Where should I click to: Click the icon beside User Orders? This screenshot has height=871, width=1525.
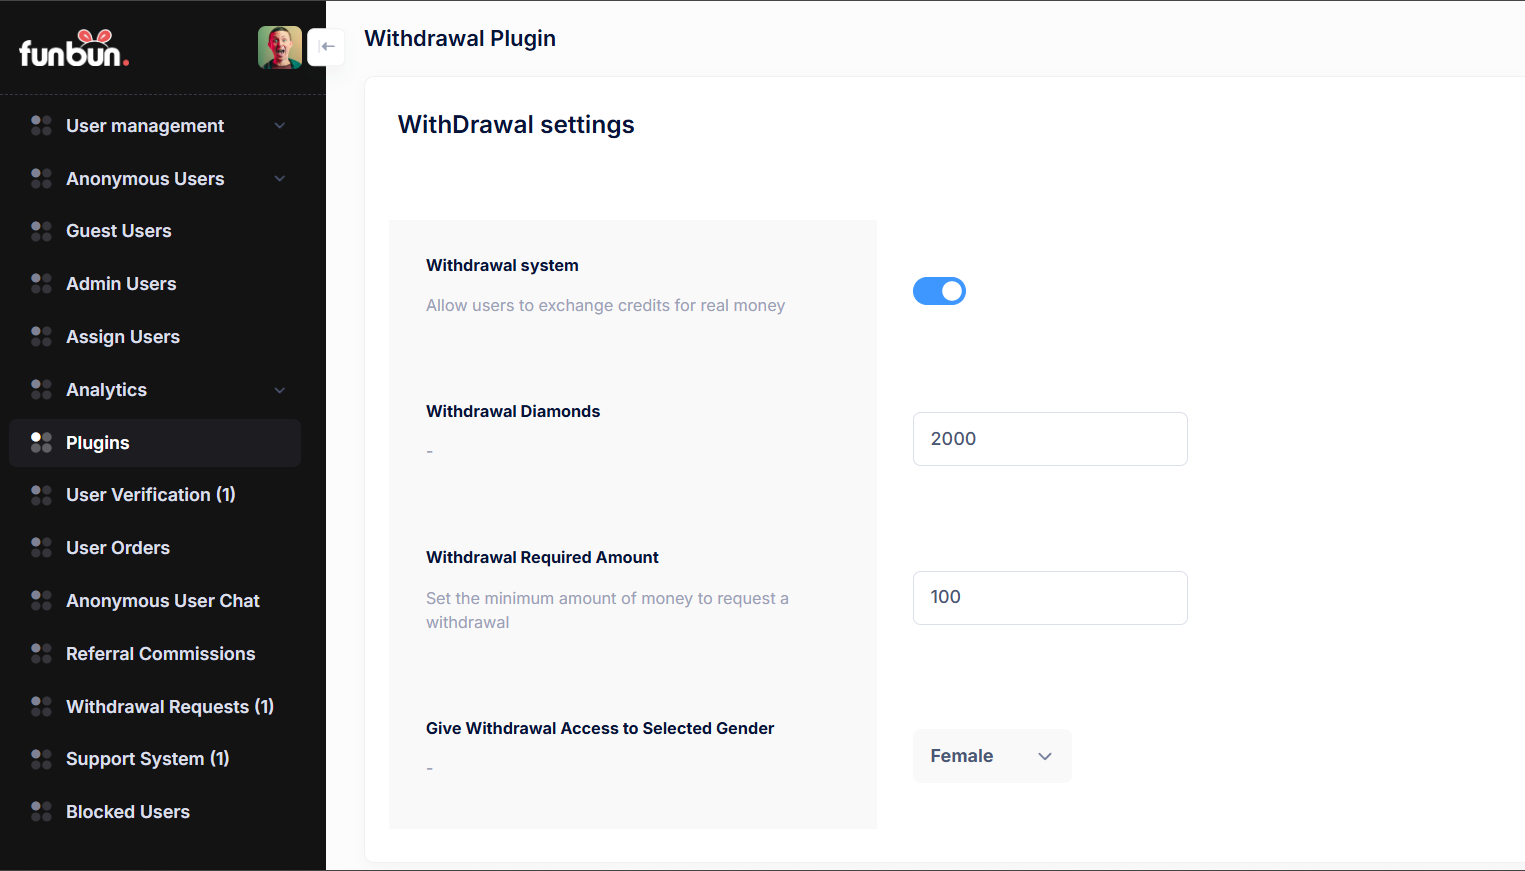pos(41,548)
